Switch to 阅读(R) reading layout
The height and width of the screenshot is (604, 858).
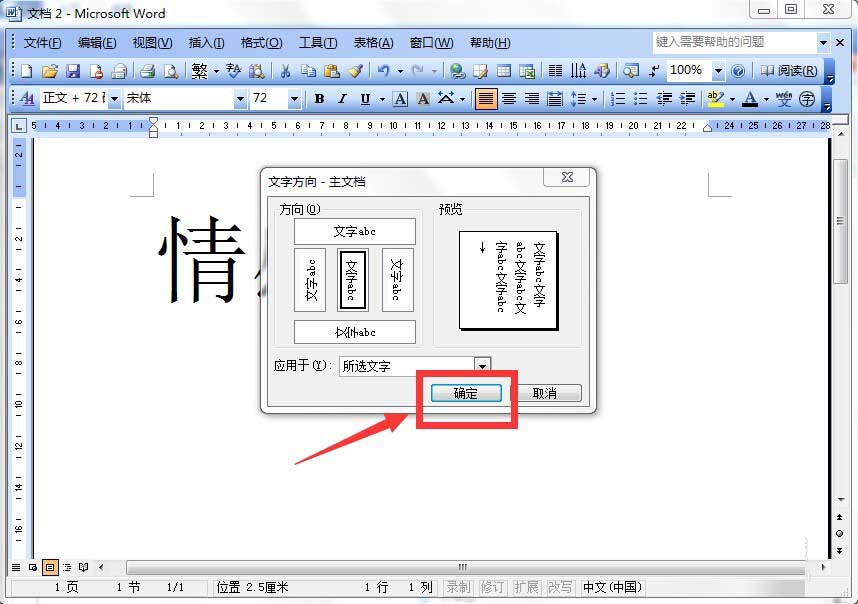[x=789, y=71]
